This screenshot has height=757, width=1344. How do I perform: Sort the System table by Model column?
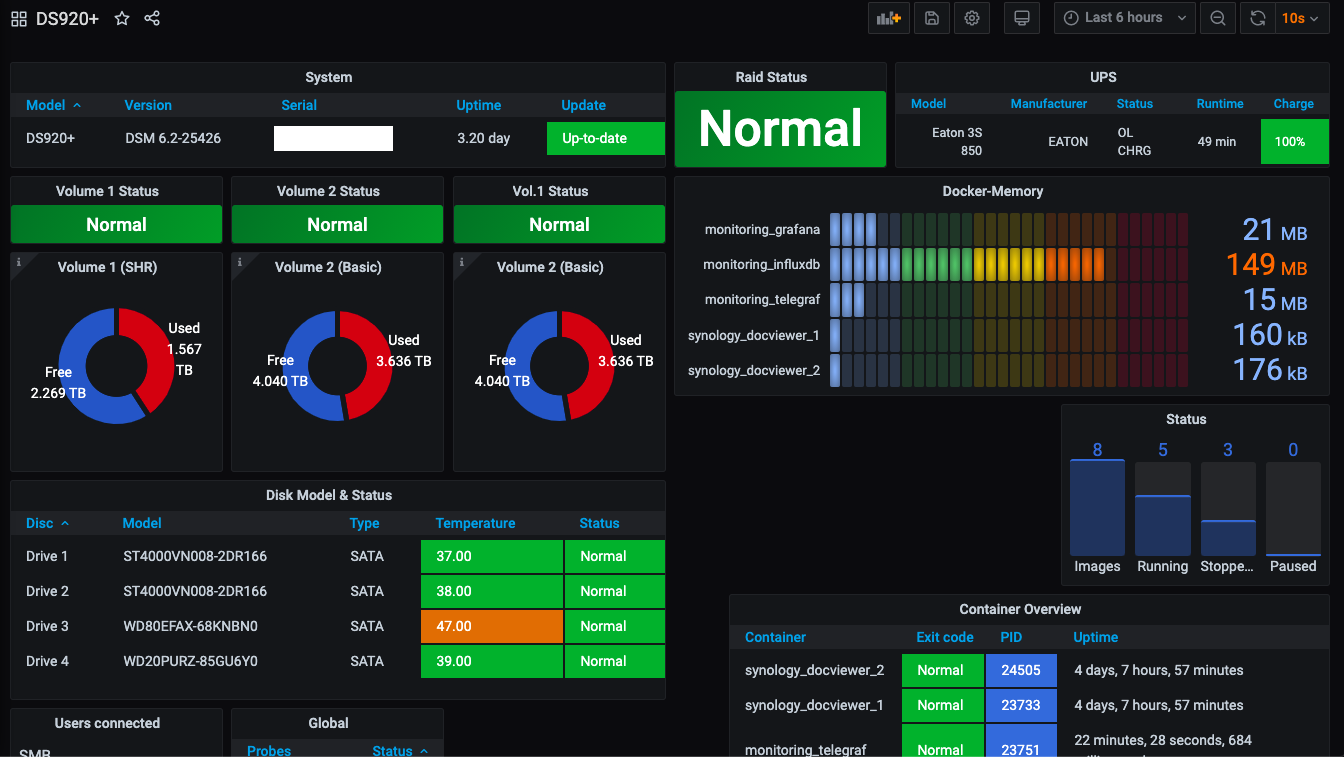46,105
